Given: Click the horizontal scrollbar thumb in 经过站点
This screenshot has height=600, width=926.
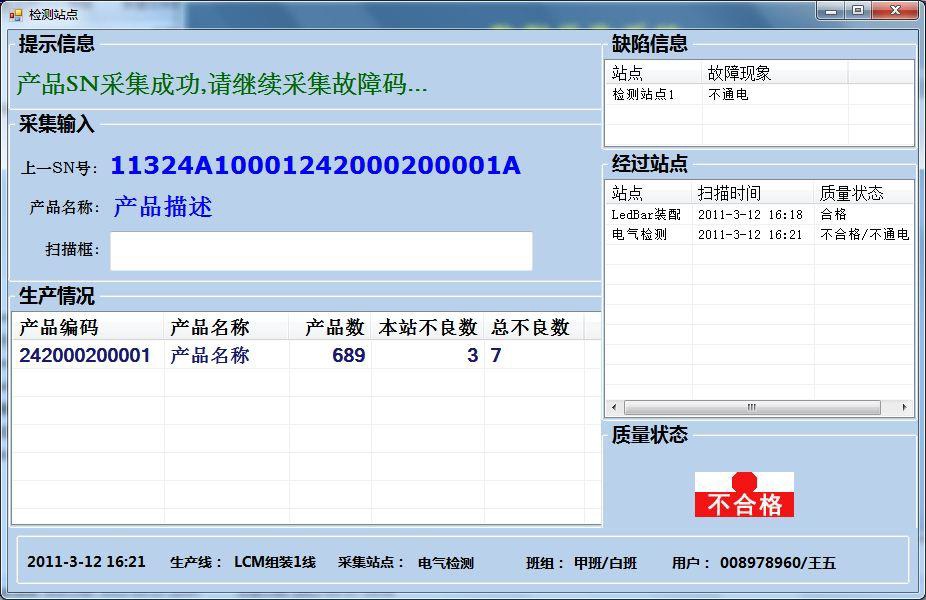Looking at the screenshot, I should tap(752, 407).
